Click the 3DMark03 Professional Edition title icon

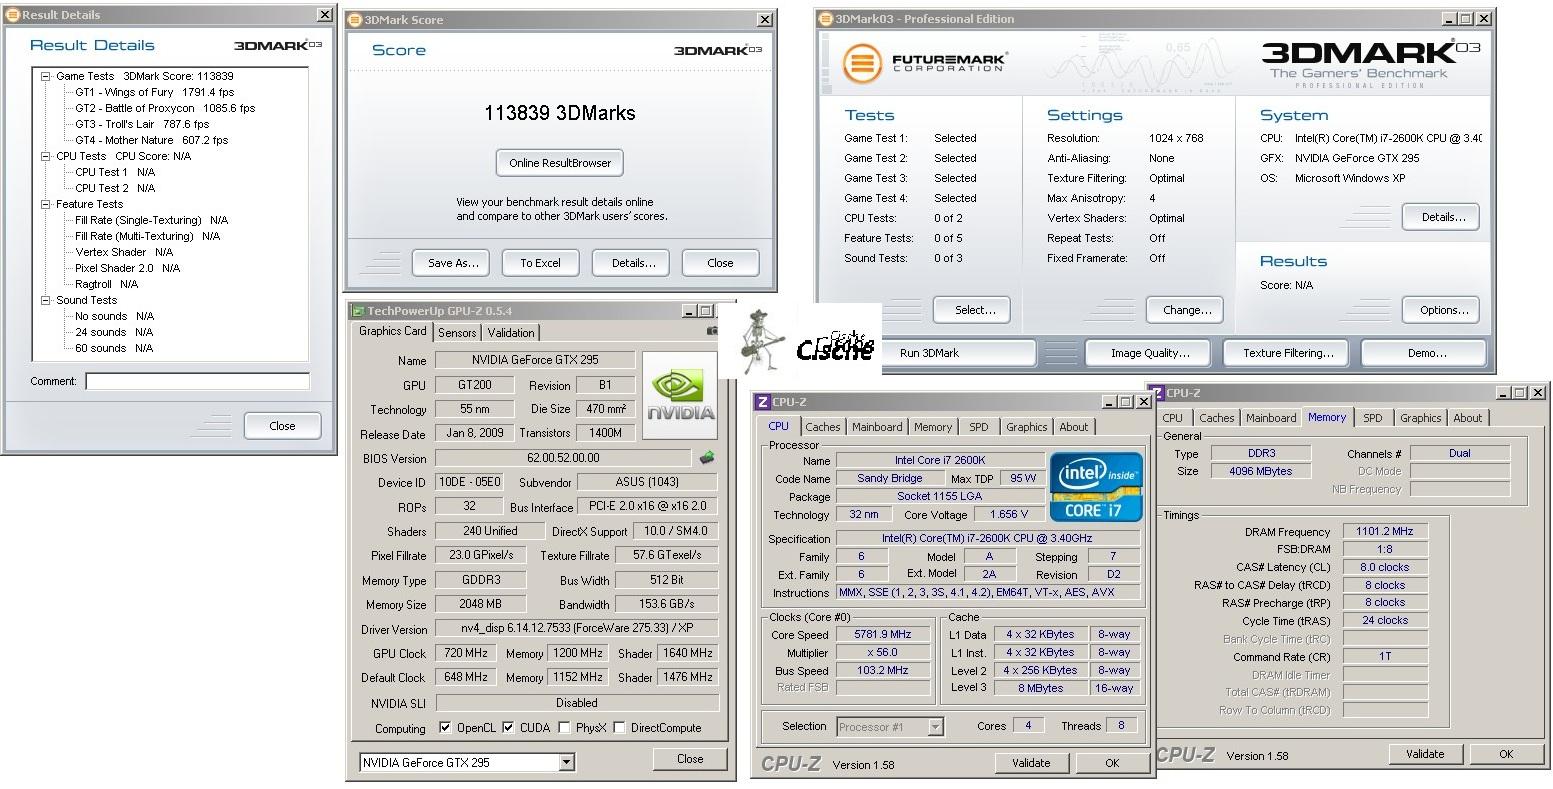click(825, 18)
